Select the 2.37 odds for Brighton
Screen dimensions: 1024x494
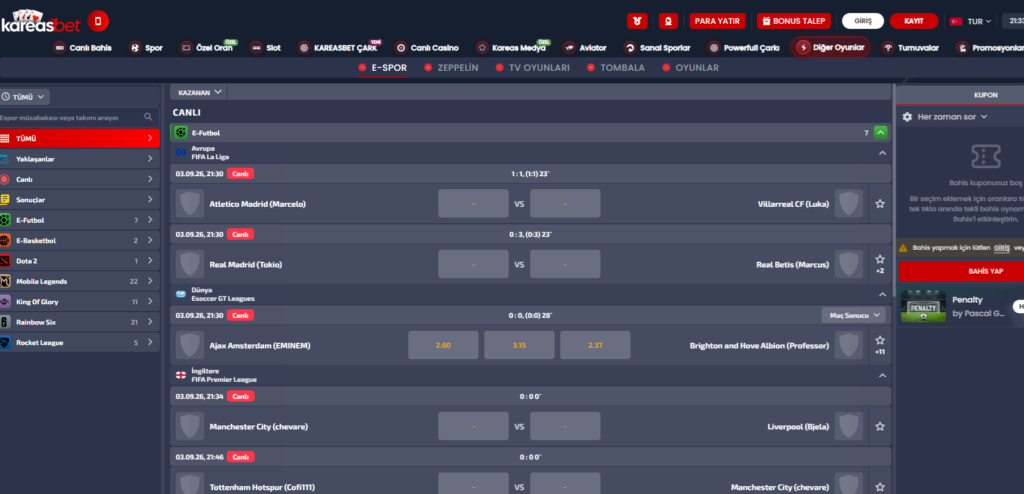(x=595, y=345)
